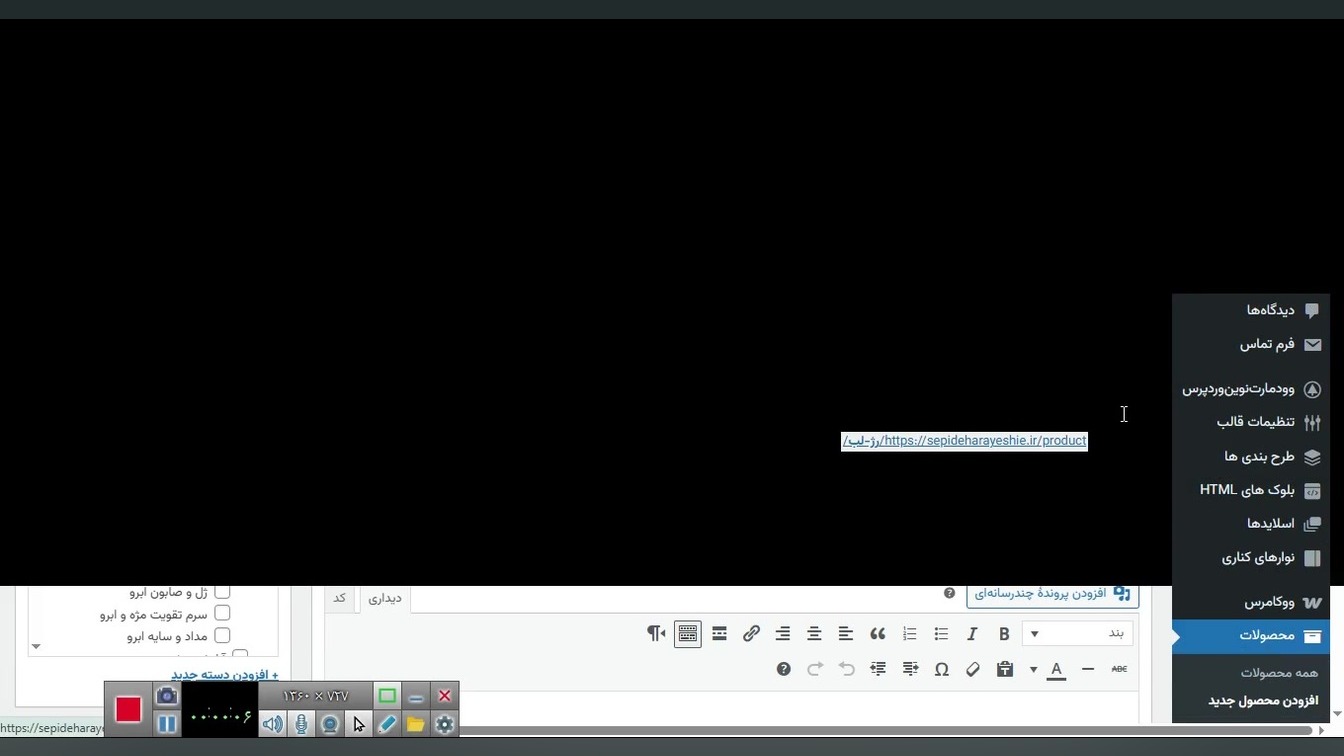Open ووکامرس in the admin sidebar
1344x756 pixels.
point(1269,602)
